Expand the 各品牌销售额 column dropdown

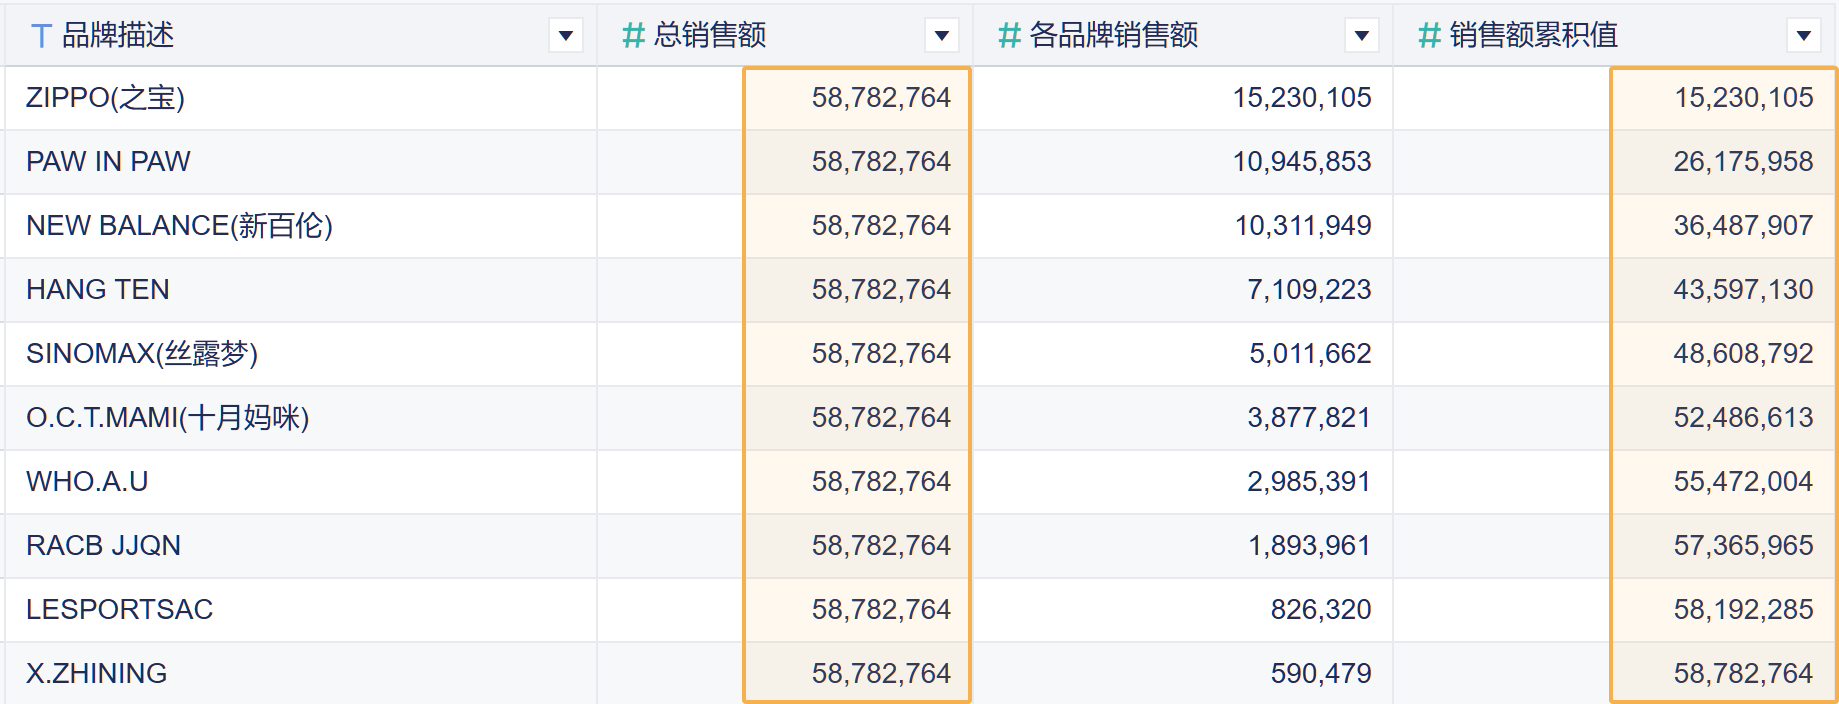(1361, 36)
